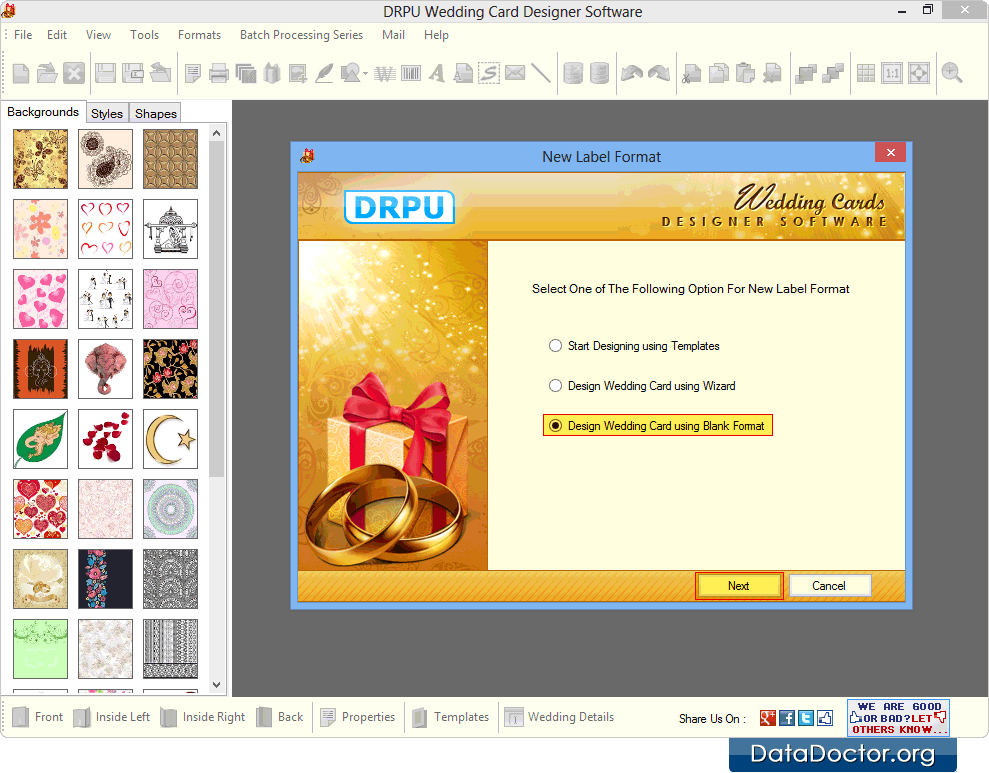Viewport: 989px width, 773px height.
Task: Click the Front card side button
Action: pyautogui.click(x=38, y=717)
